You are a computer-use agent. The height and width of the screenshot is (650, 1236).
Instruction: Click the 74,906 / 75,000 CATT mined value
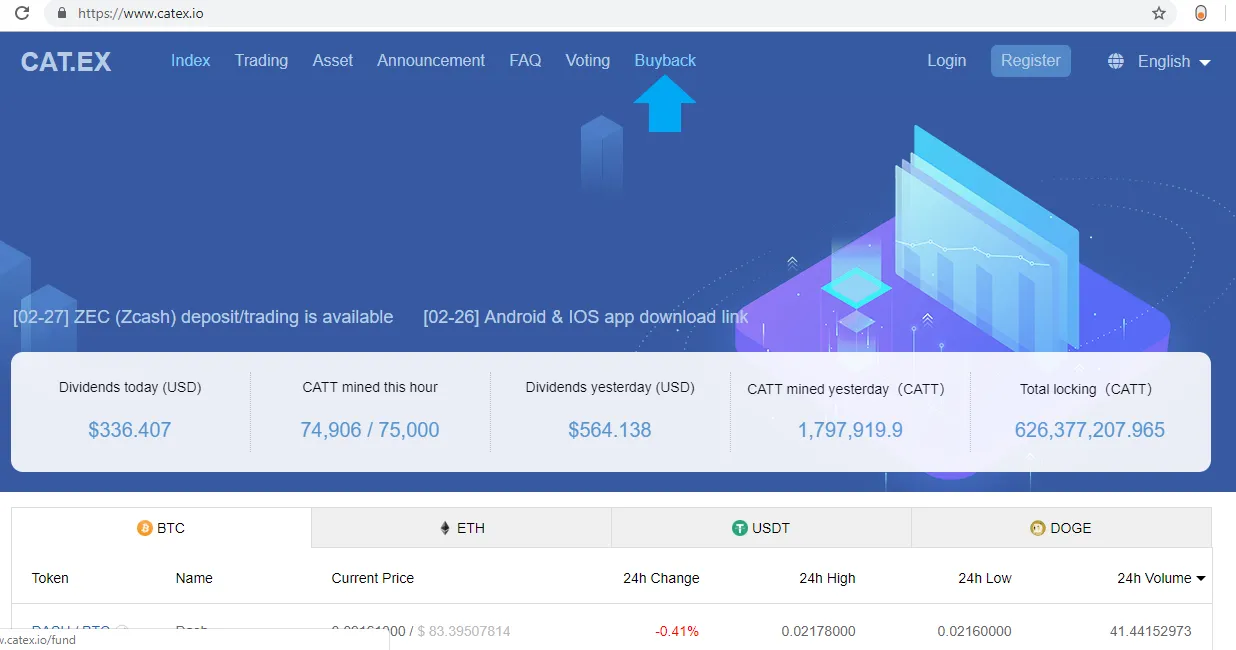(x=370, y=430)
